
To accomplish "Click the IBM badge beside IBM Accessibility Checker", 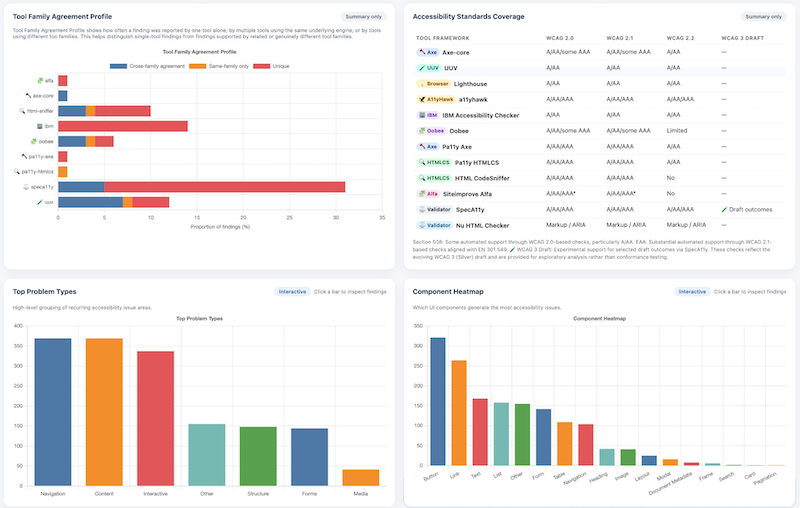I will (x=428, y=115).
